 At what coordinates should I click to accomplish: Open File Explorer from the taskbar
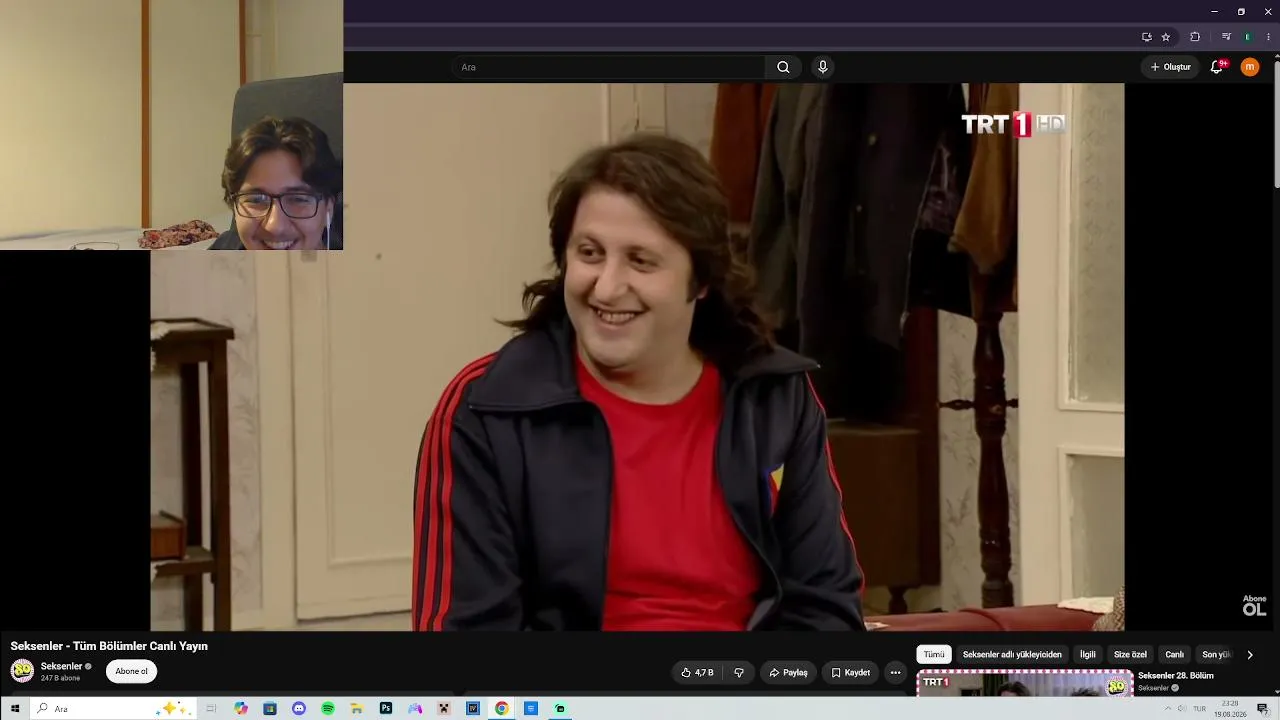pyautogui.click(x=357, y=708)
